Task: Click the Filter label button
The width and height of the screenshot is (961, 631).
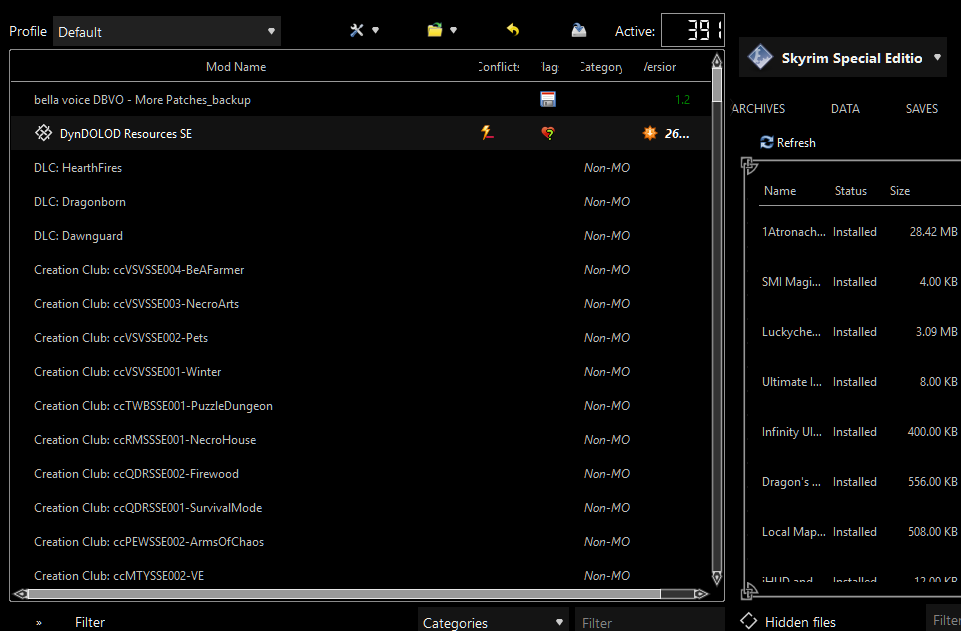Action: pos(90,622)
